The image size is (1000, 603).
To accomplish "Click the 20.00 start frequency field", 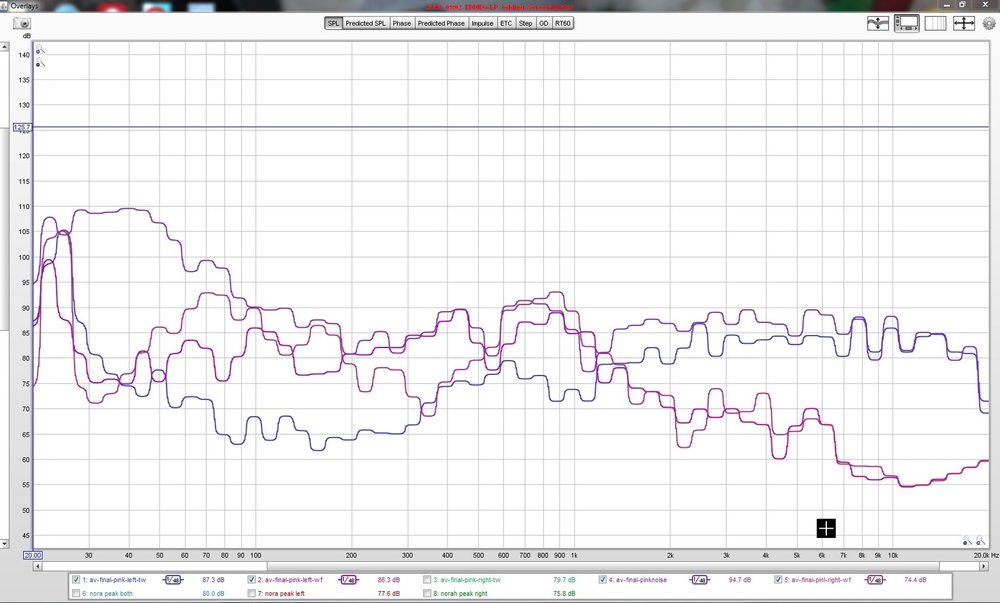I will pyautogui.click(x=33, y=555).
